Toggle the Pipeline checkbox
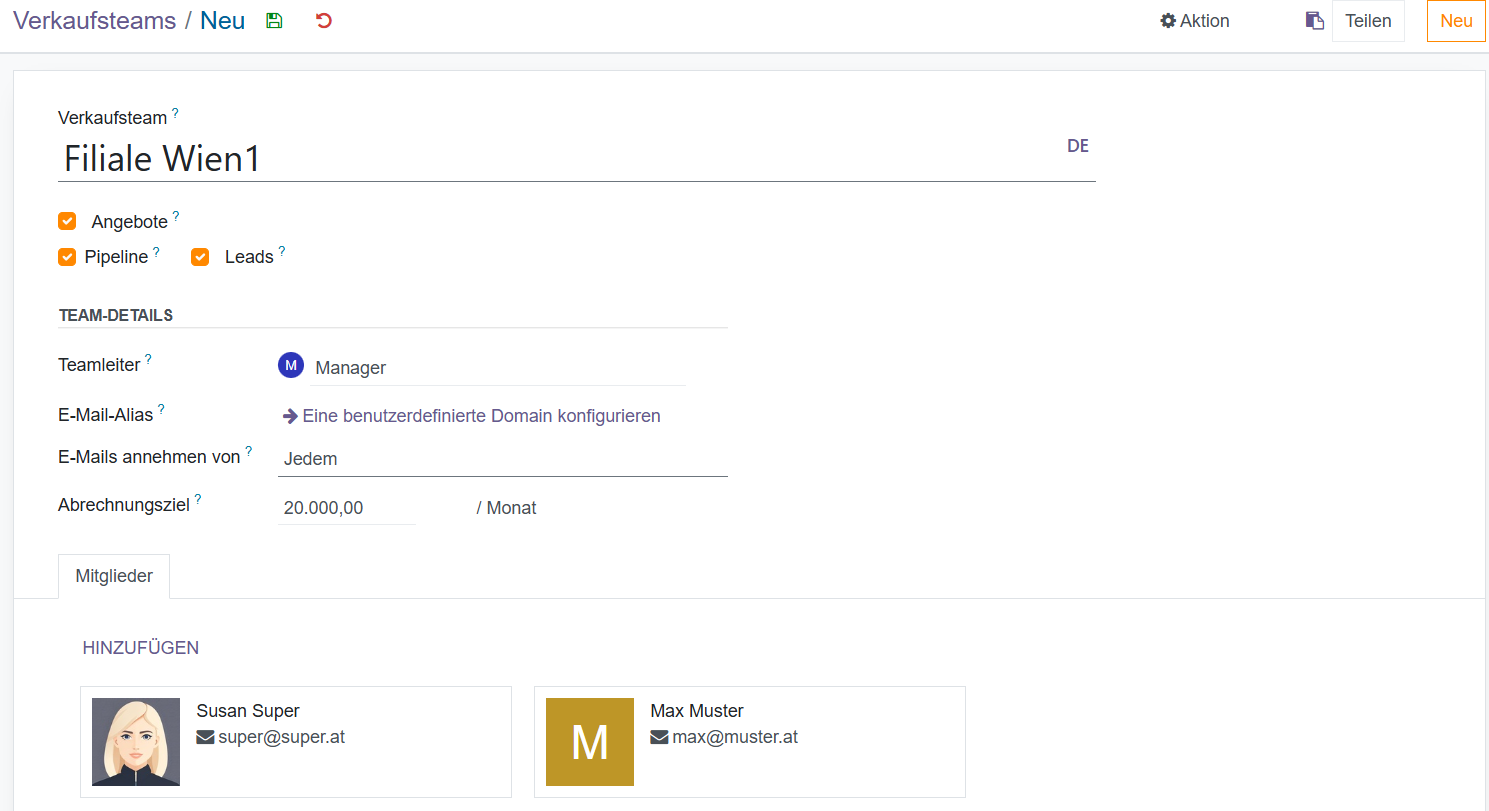Image resolution: width=1489 pixels, height=811 pixels. [67, 257]
